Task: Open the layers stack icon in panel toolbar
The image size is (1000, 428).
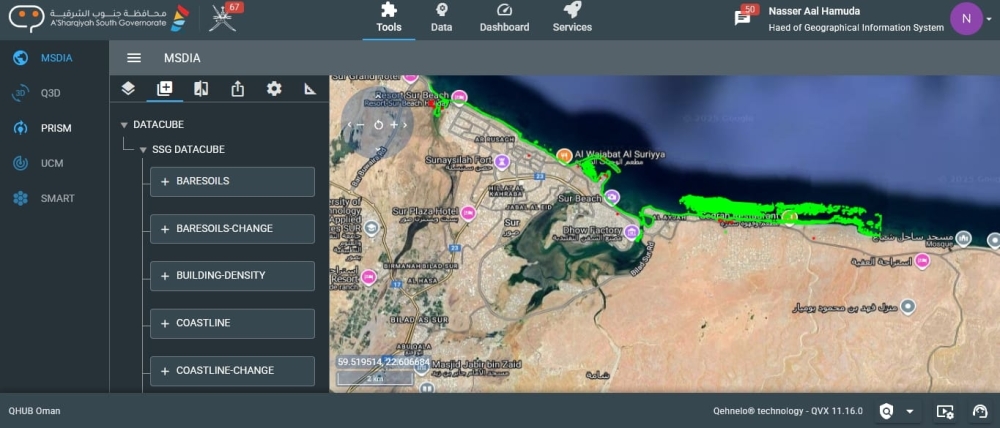Action: pyautogui.click(x=128, y=89)
